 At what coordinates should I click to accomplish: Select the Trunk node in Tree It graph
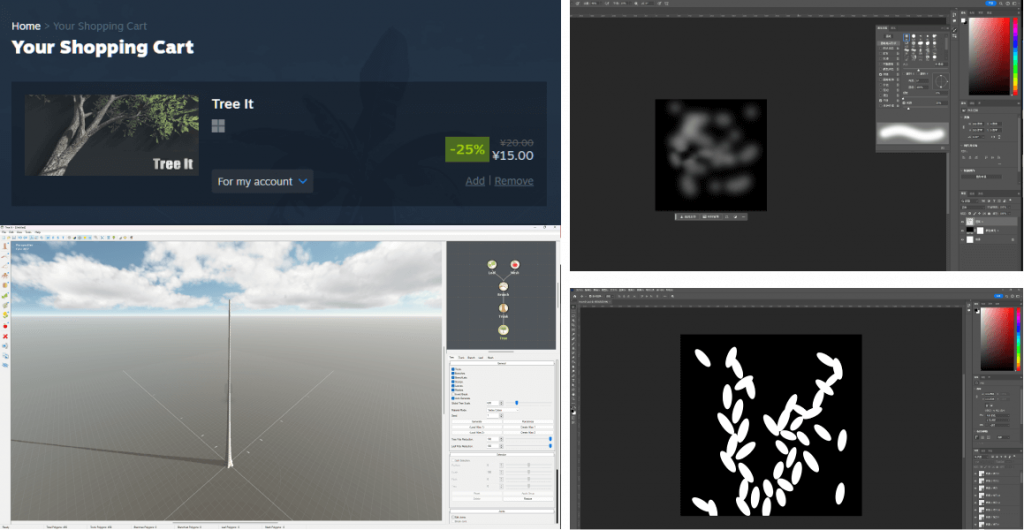pyautogui.click(x=503, y=309)
